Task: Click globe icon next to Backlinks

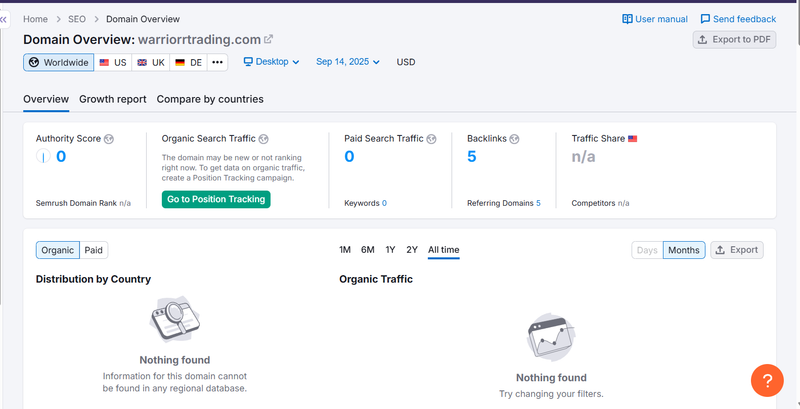Action: (x=514, y=139)
